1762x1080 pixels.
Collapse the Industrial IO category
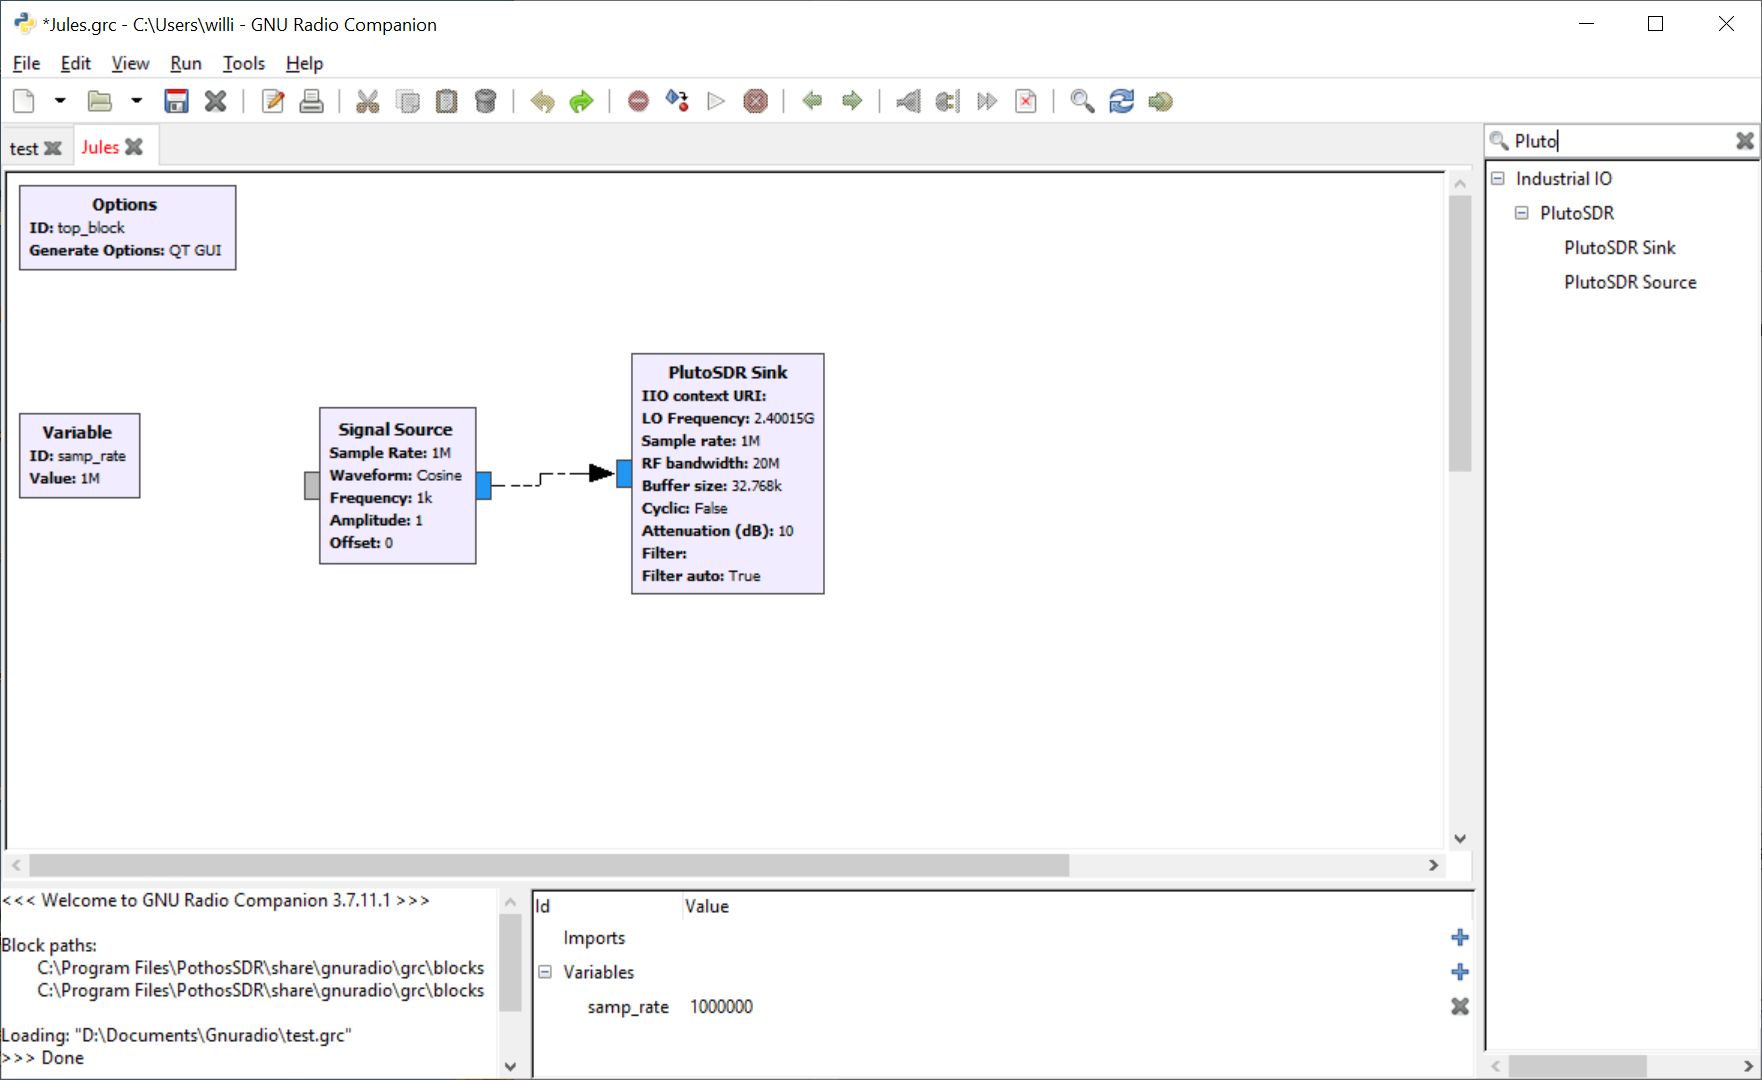(1498, 178)
